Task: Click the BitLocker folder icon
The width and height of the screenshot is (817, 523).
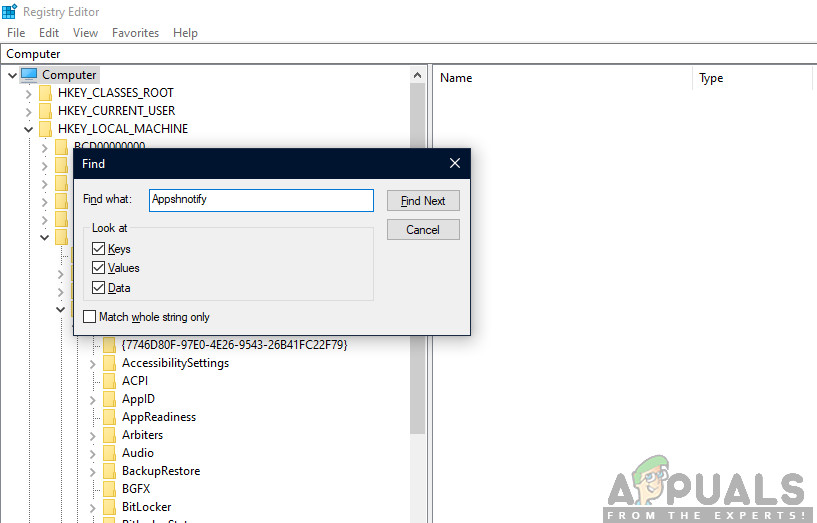Action: tap(109, 507)
